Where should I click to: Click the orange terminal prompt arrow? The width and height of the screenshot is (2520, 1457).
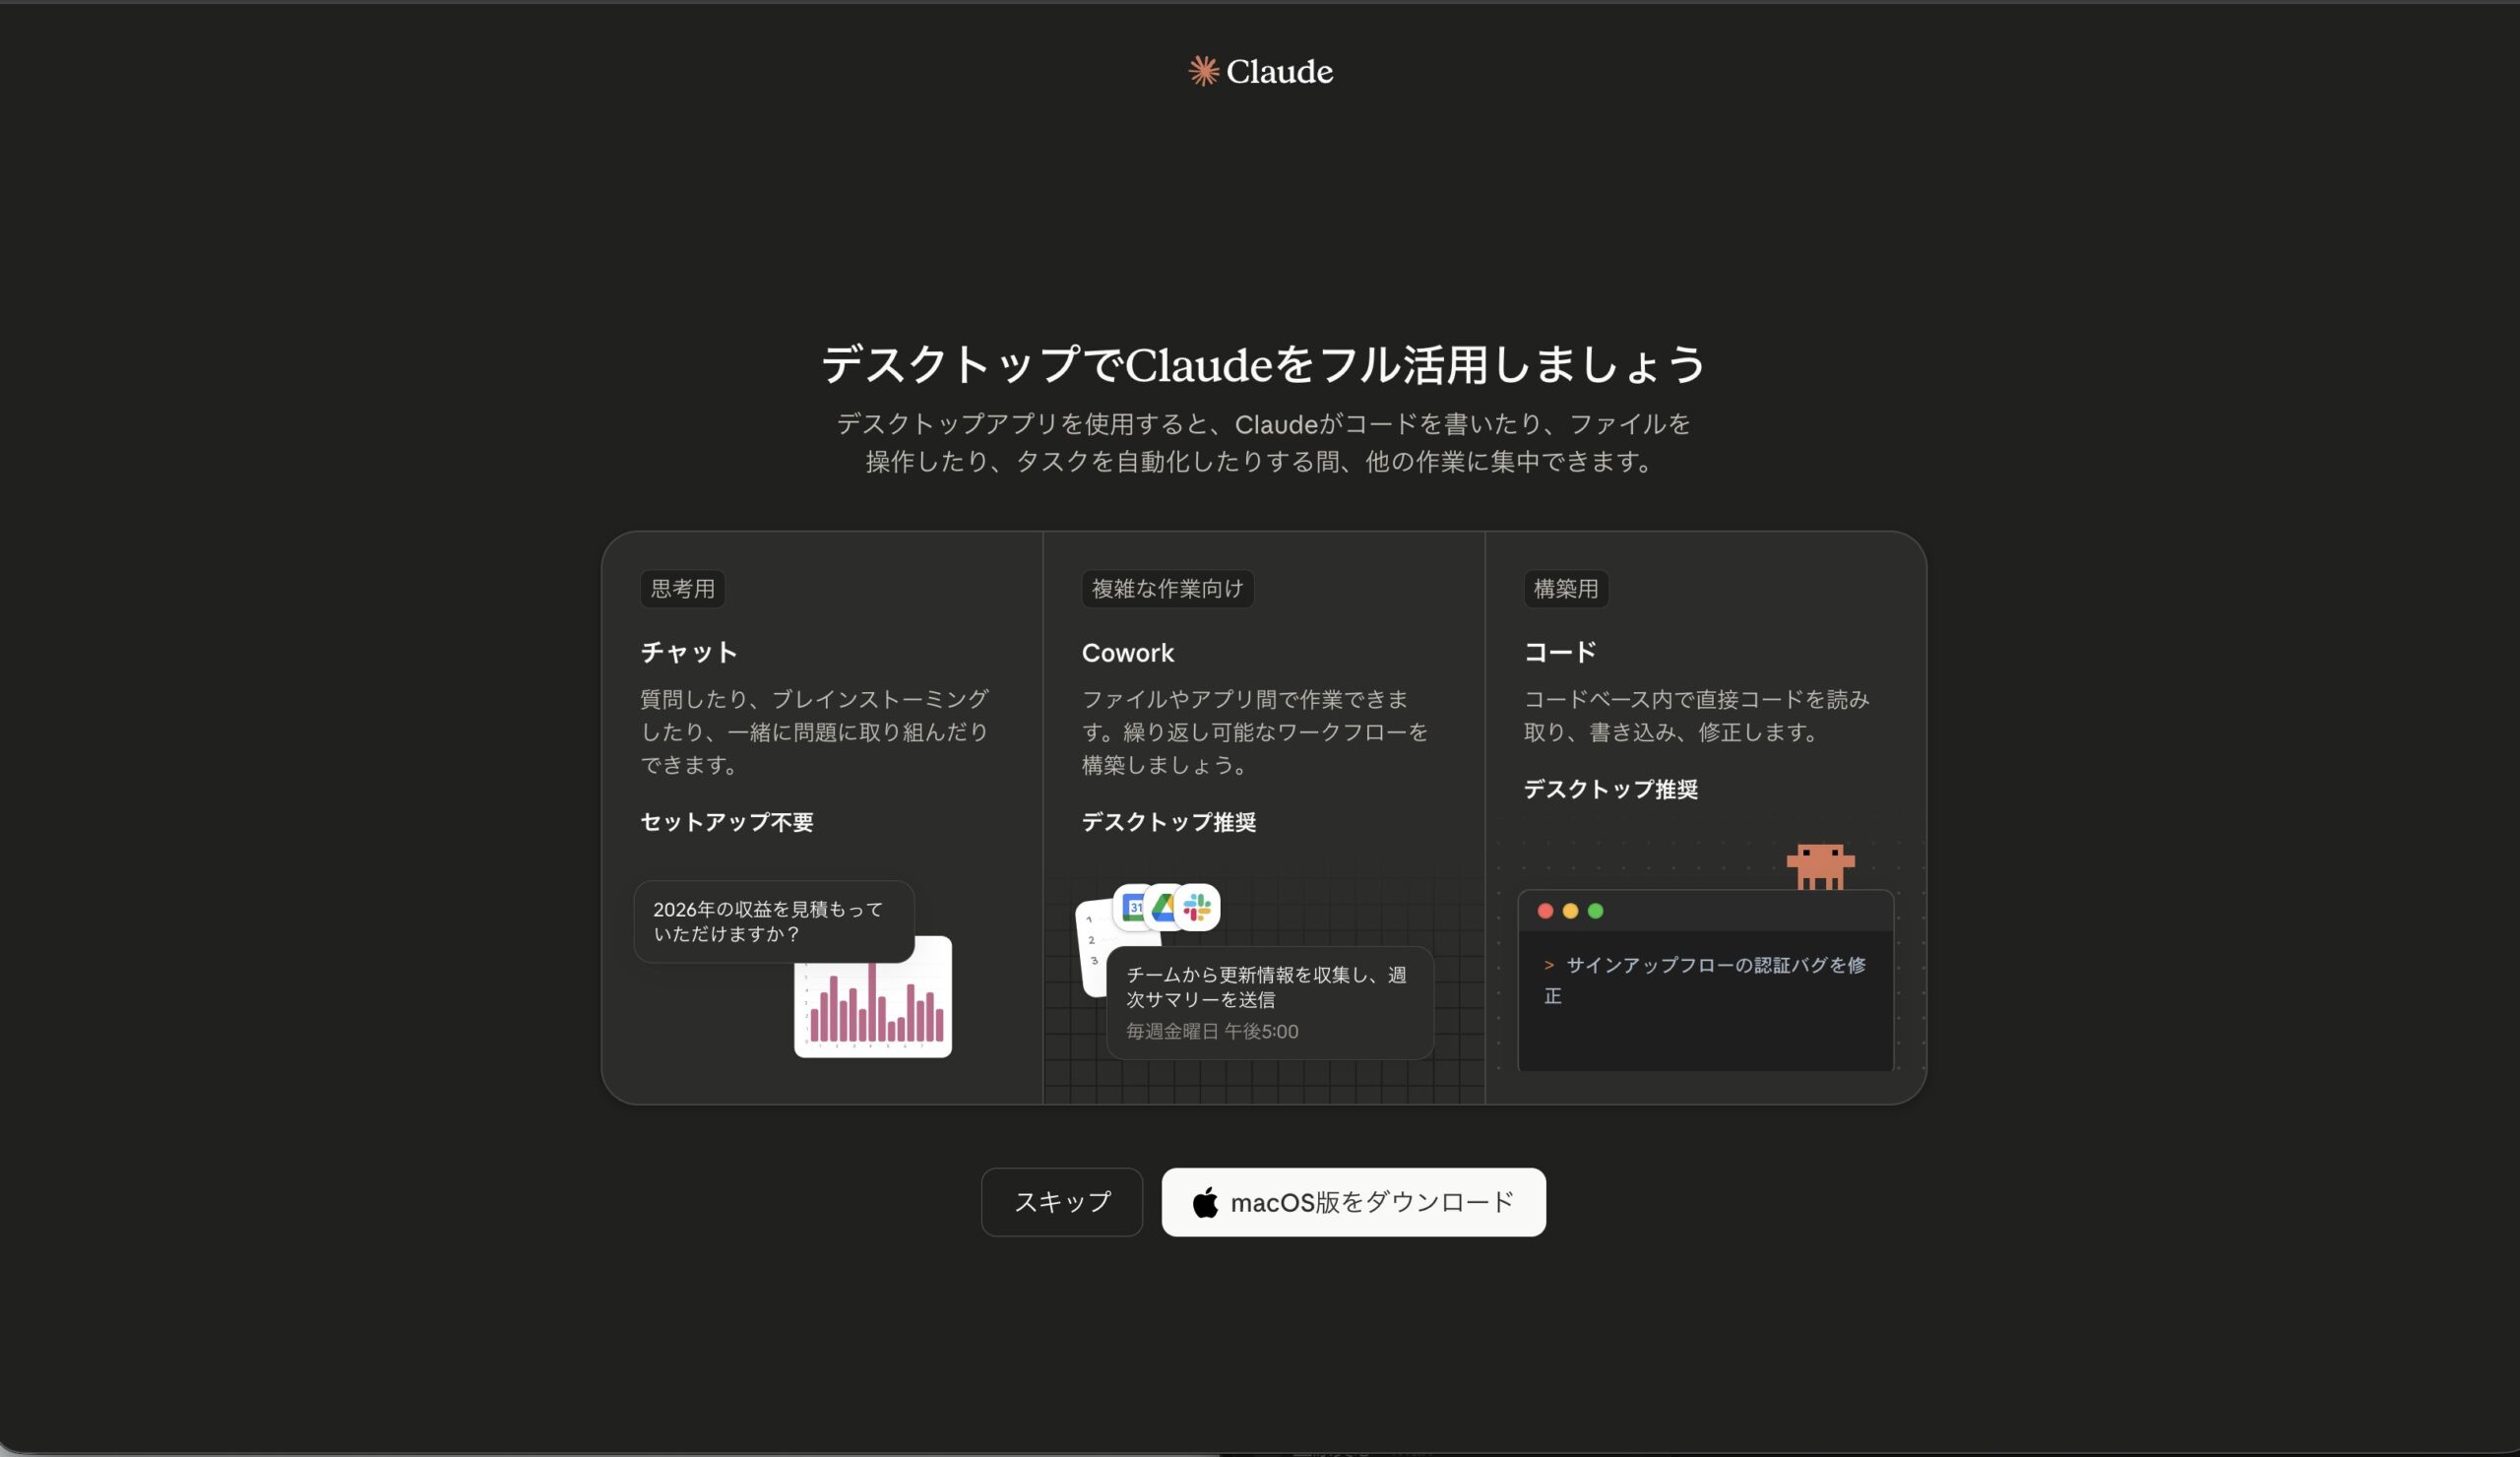click(x=1549, y=965)
